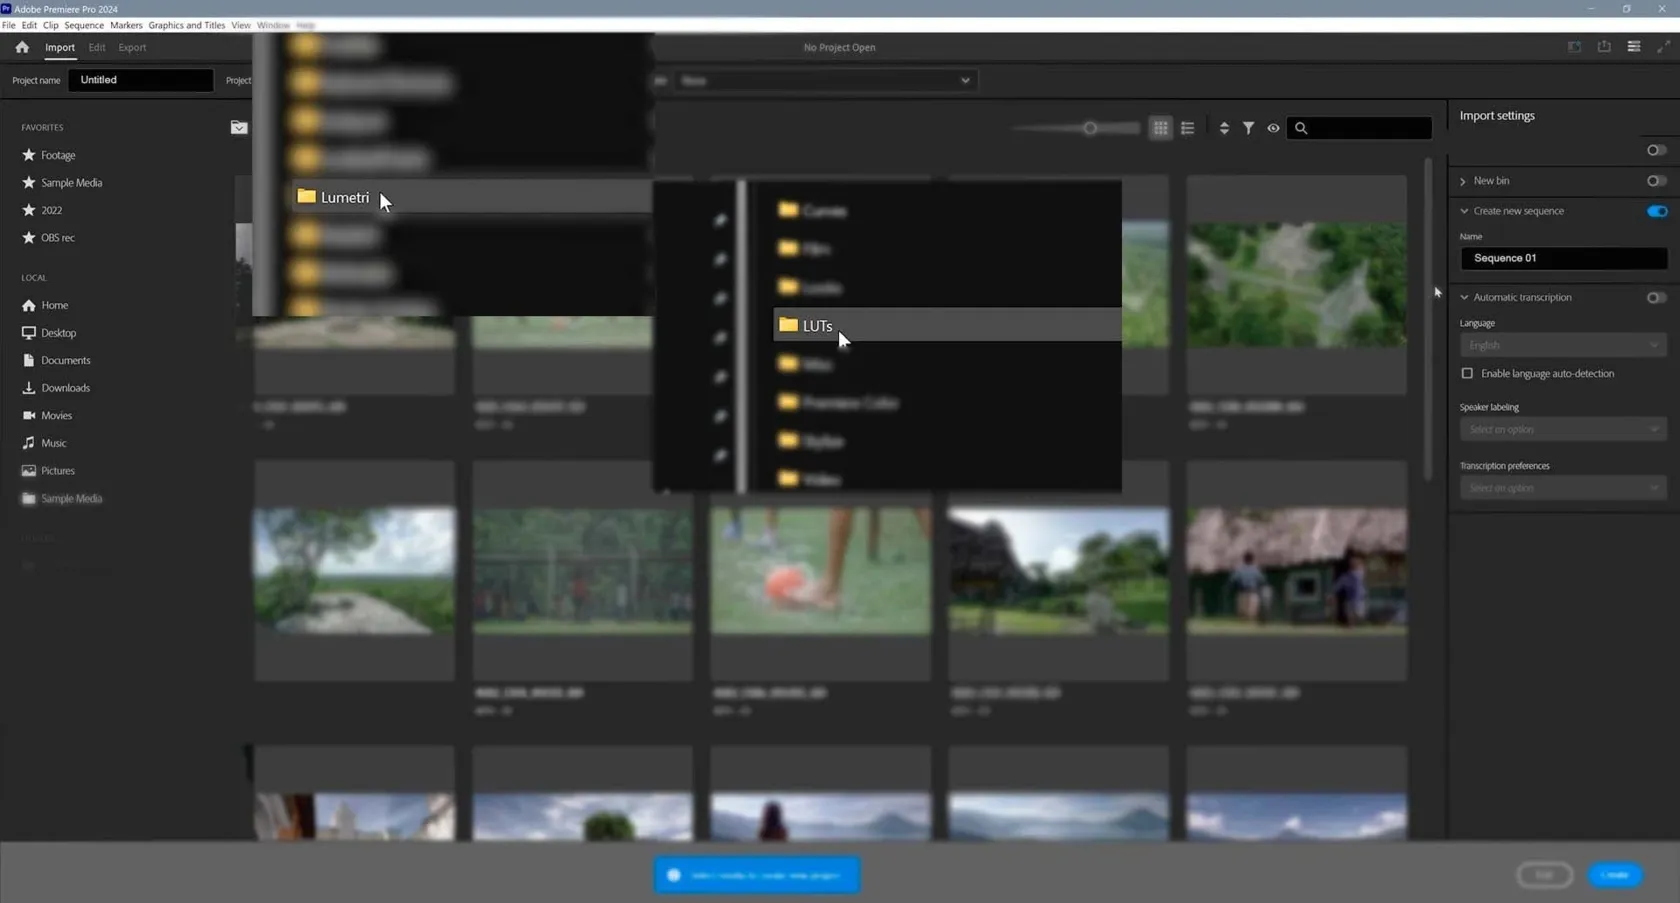The height and width of the screenshot is (903, 1680).
Task: Open the Language dropdown
Action: click(1562, 345)
